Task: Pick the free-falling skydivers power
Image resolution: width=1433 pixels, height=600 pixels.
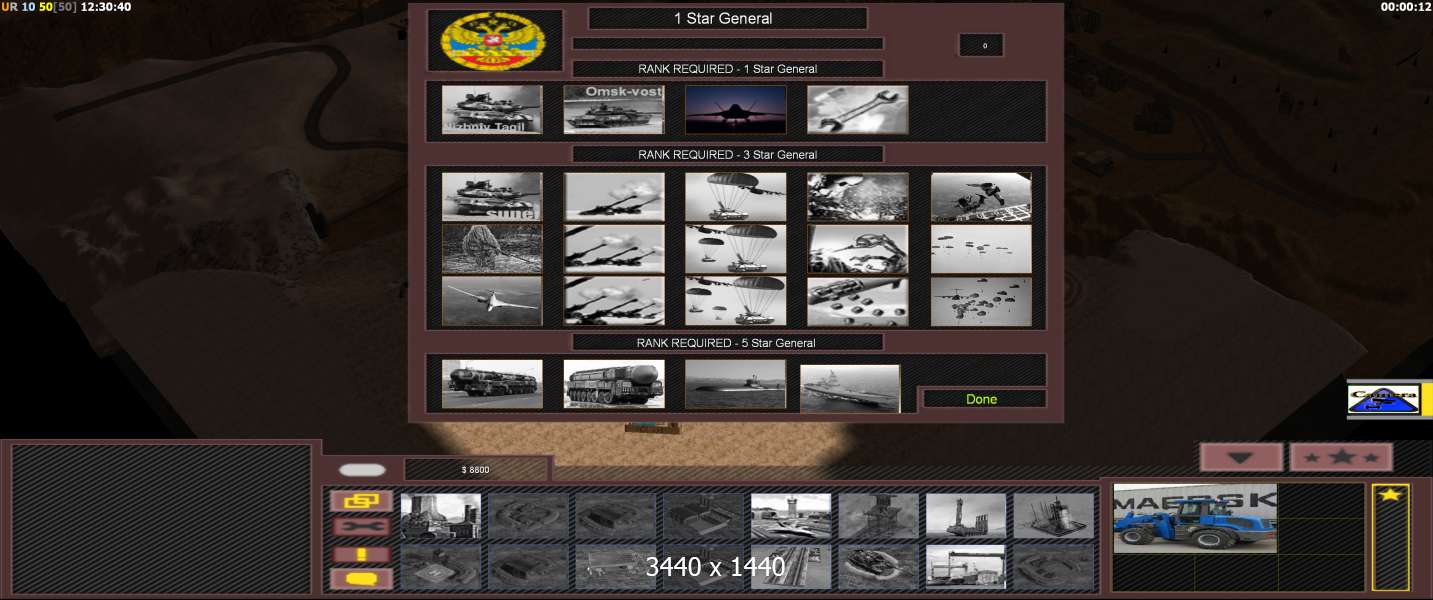Action: click(x=981, y=197)
